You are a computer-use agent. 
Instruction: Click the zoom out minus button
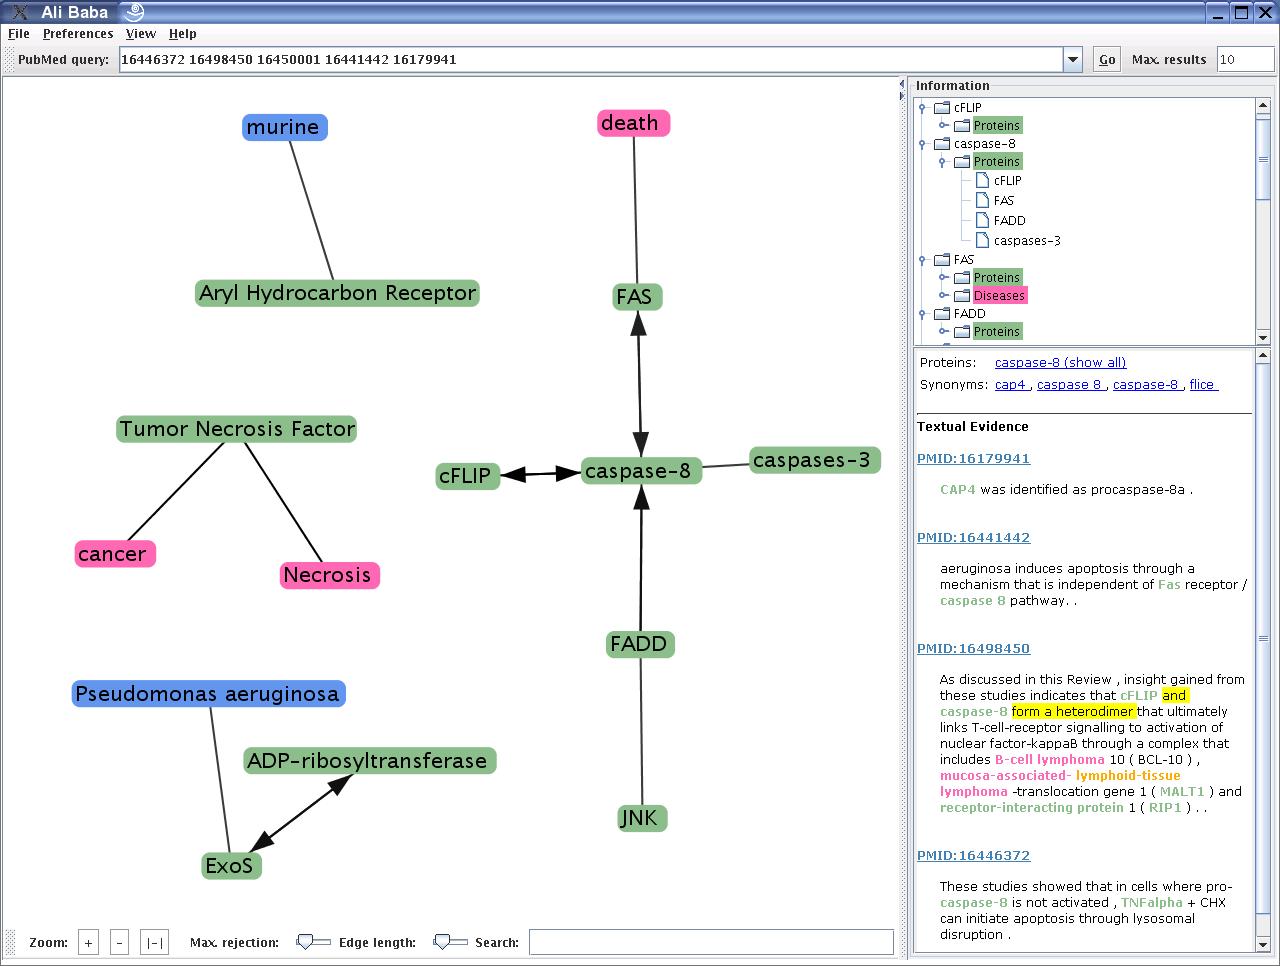point(119,942)
